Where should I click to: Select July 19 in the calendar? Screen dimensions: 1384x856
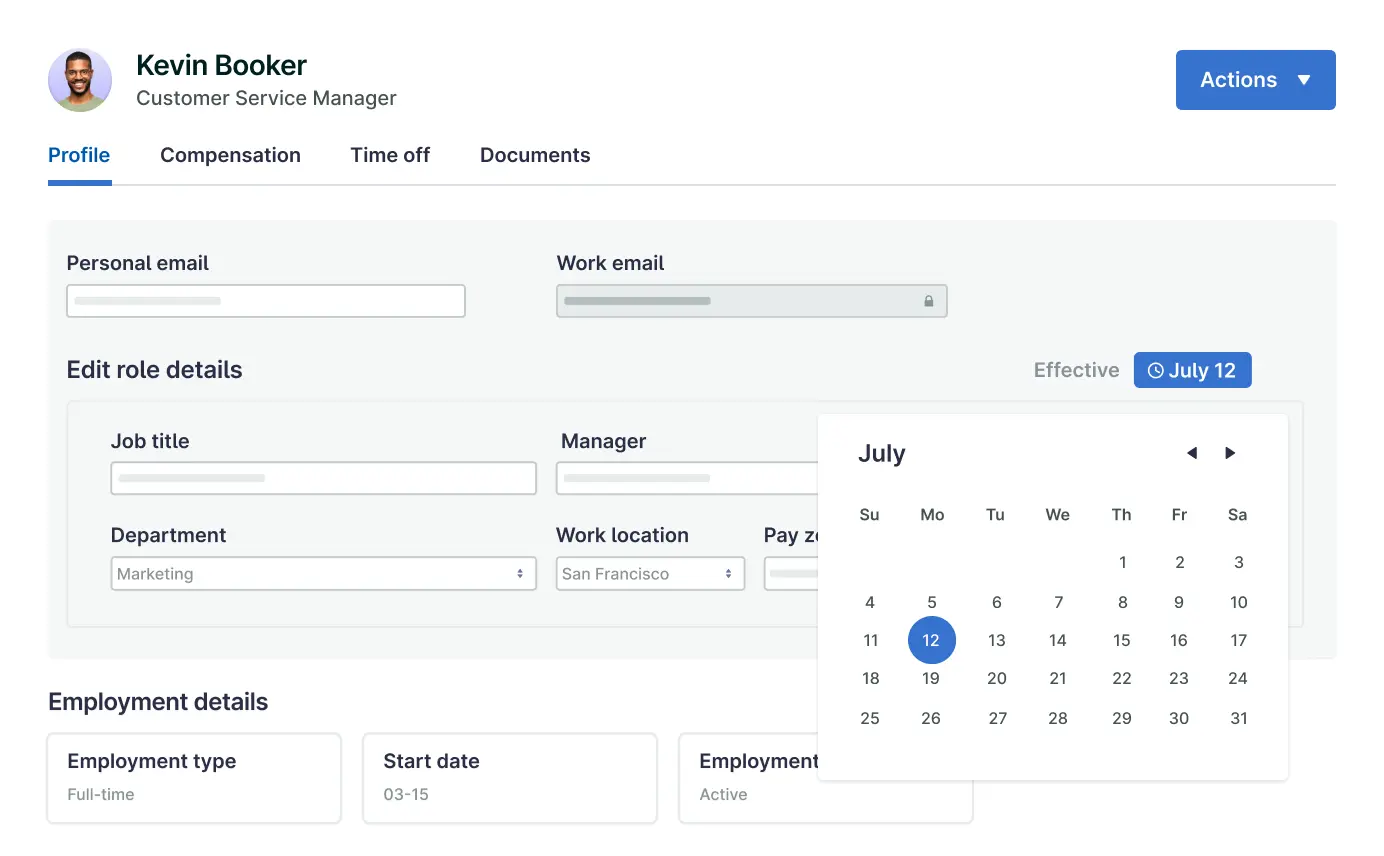click(x=931, y=679)
